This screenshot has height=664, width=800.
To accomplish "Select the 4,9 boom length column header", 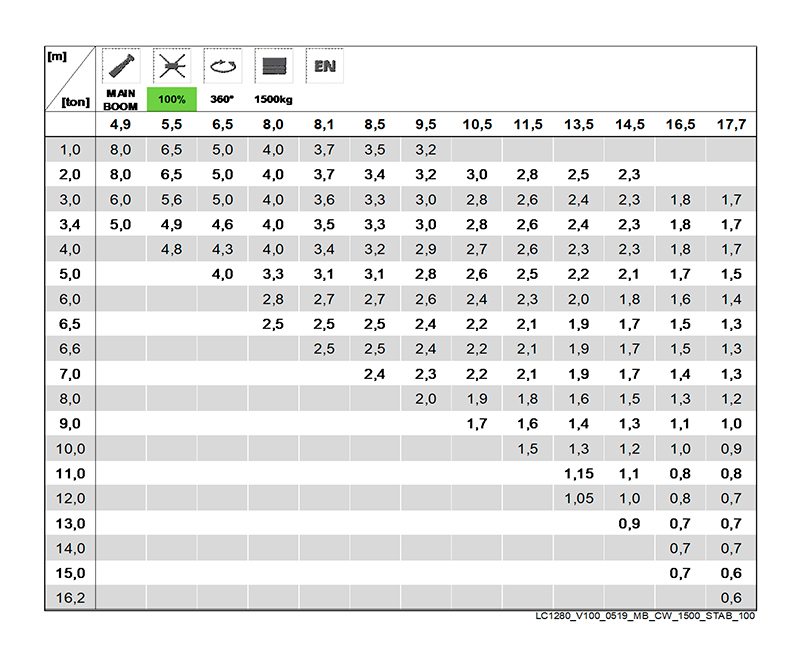I will coord(121,125).
